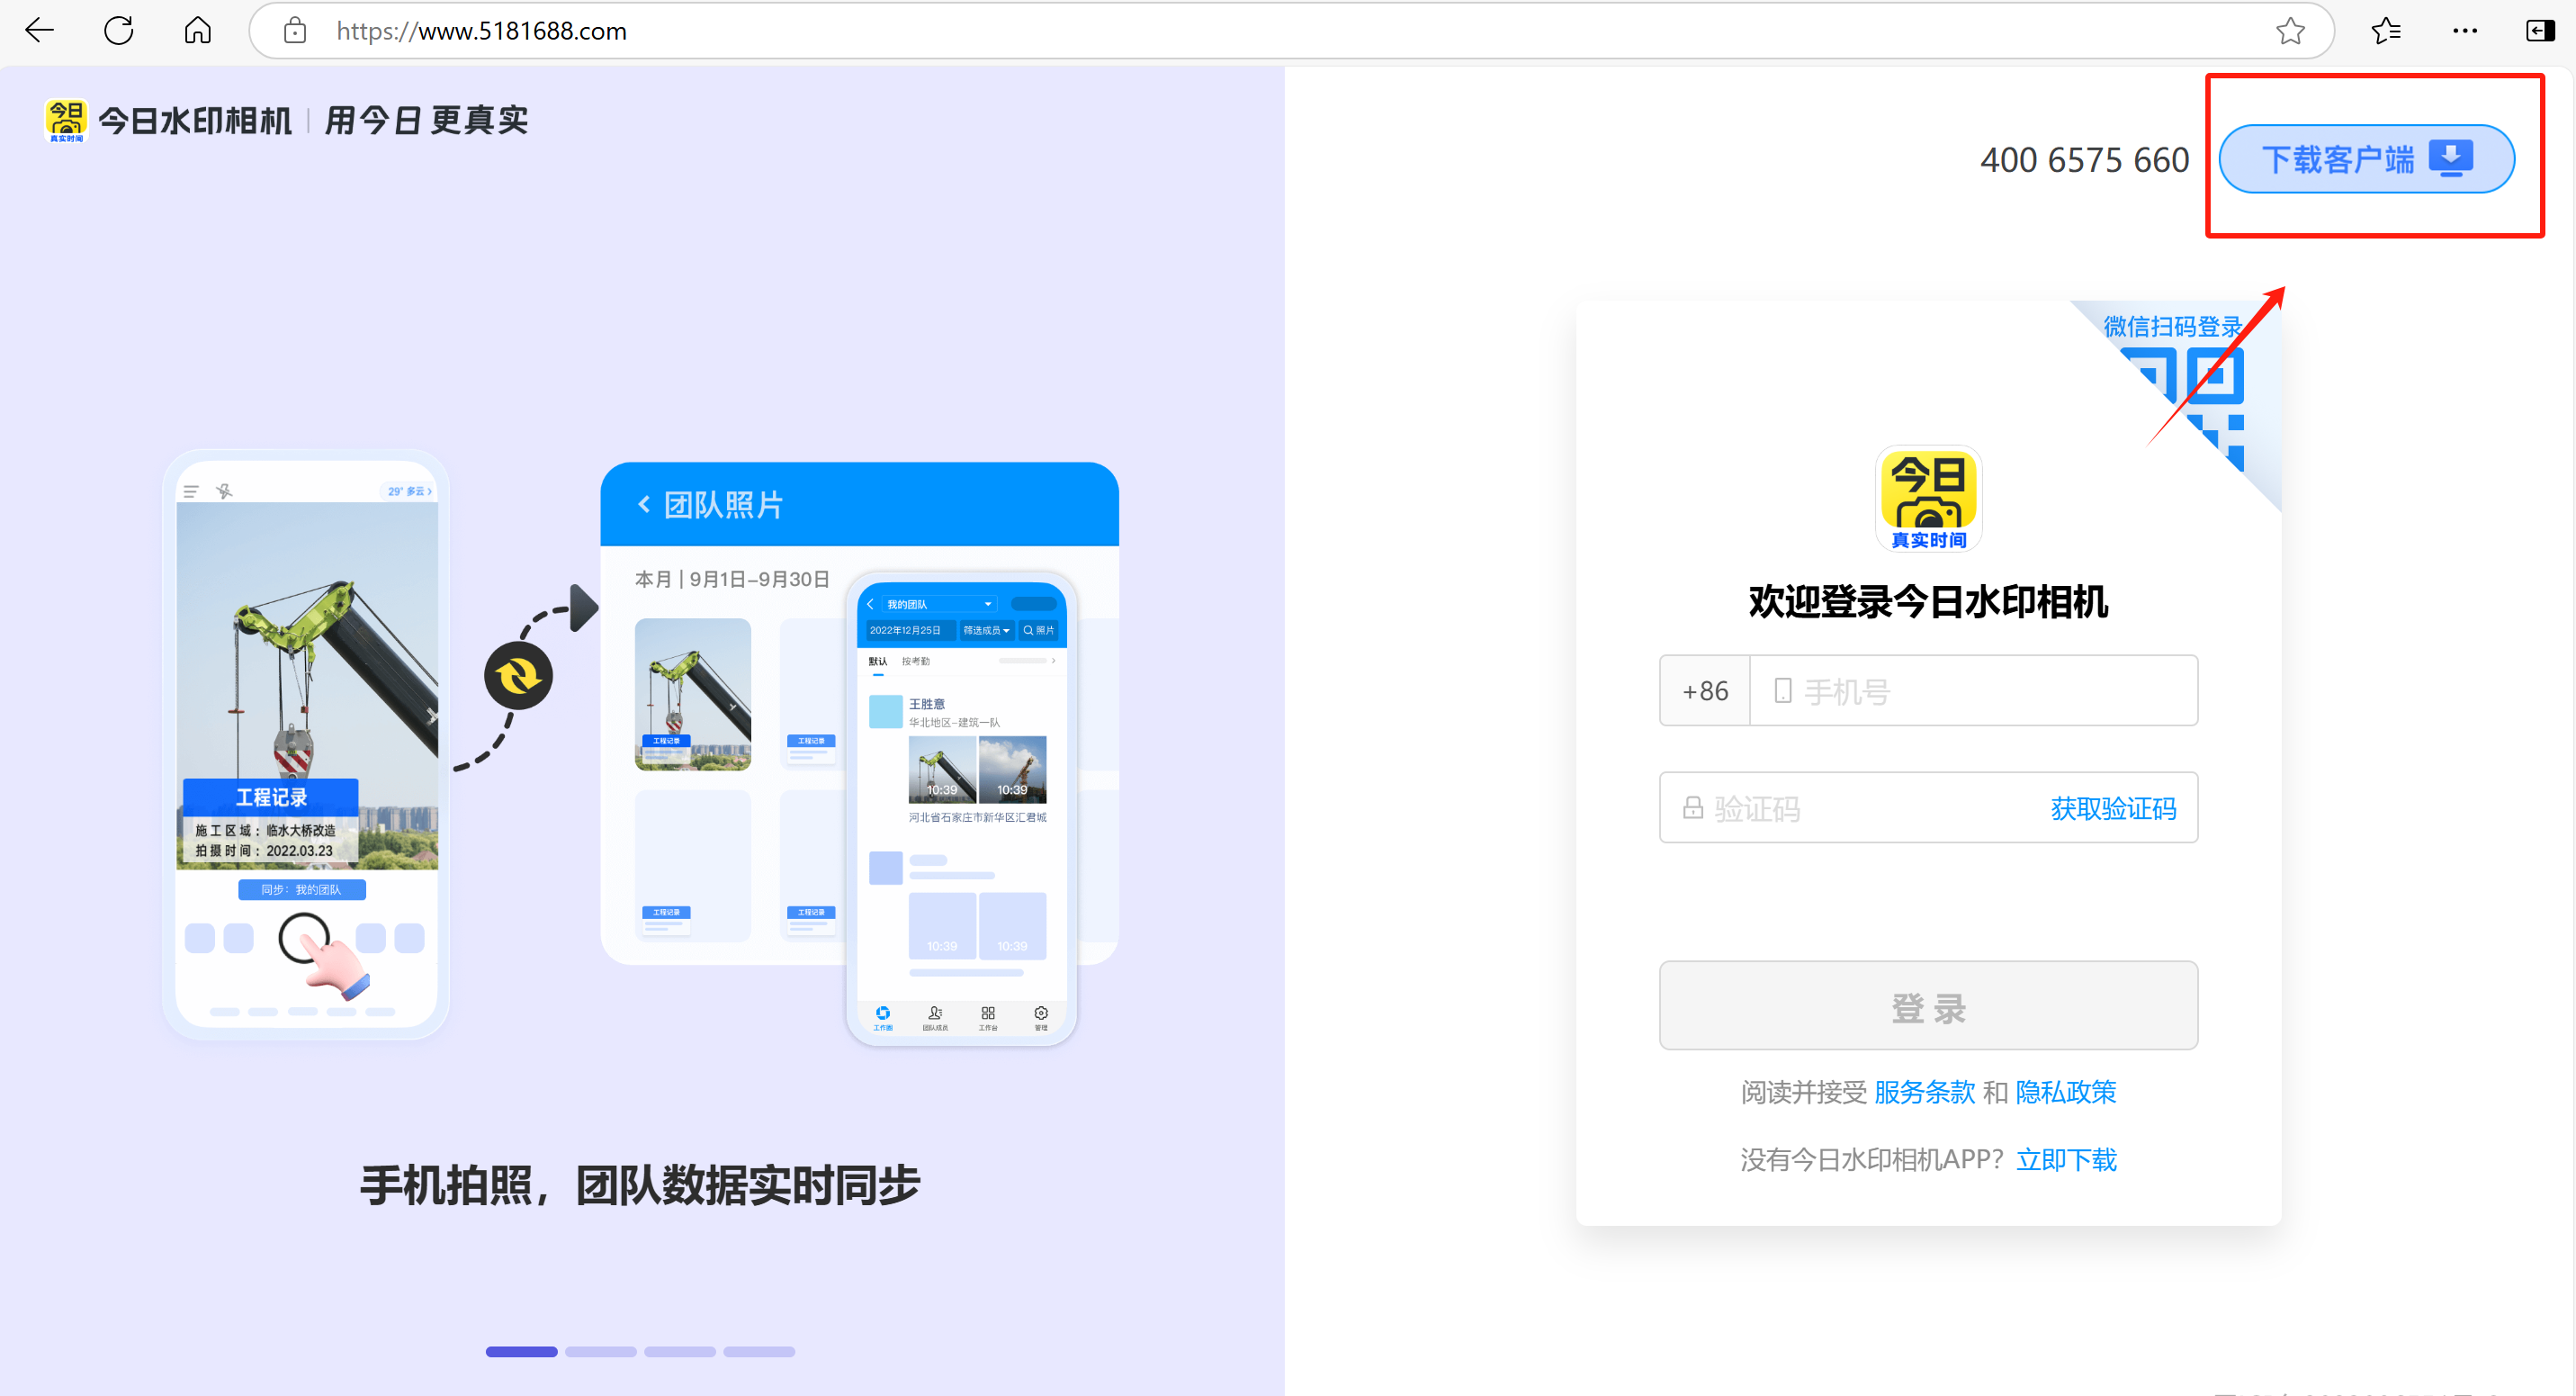Screen dimensions: 2576x1396
Task: Select the 默认 tab in mockup
Action: (x=878, y=661)
